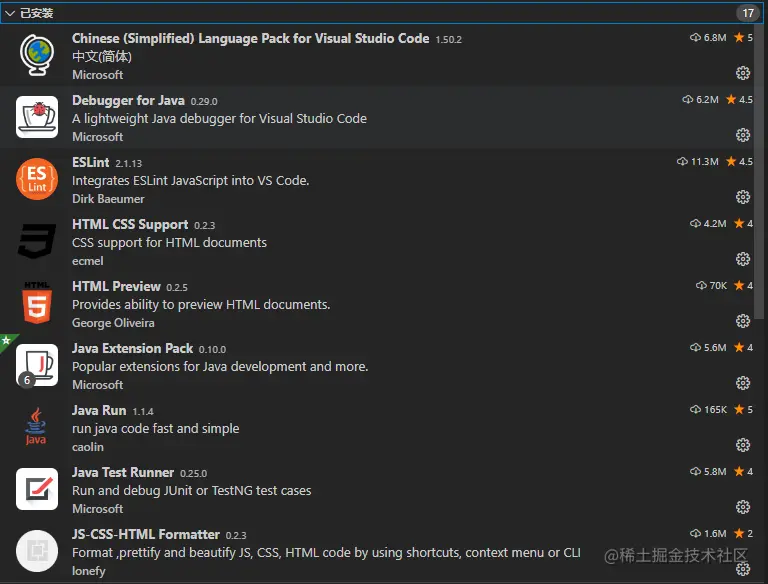Select Chinese (Simplified) Language Pack title
The height and width of the screenshot is (584, 768).
tap(250, 38)
